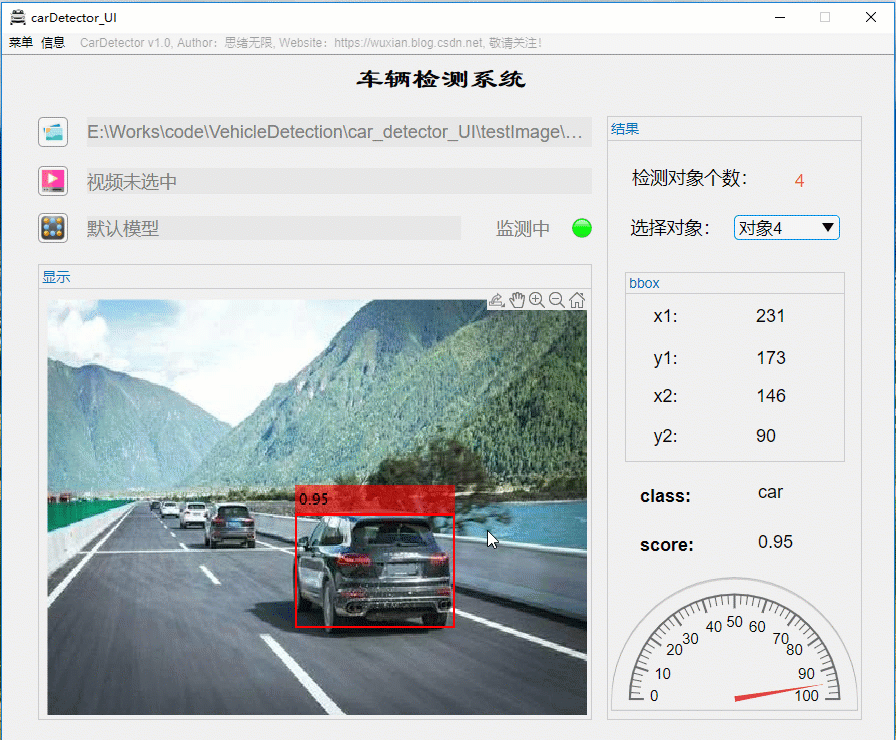Click the 选择对象 label
The width and height of the screenshot is (896, 740).
tap(670, 228)
